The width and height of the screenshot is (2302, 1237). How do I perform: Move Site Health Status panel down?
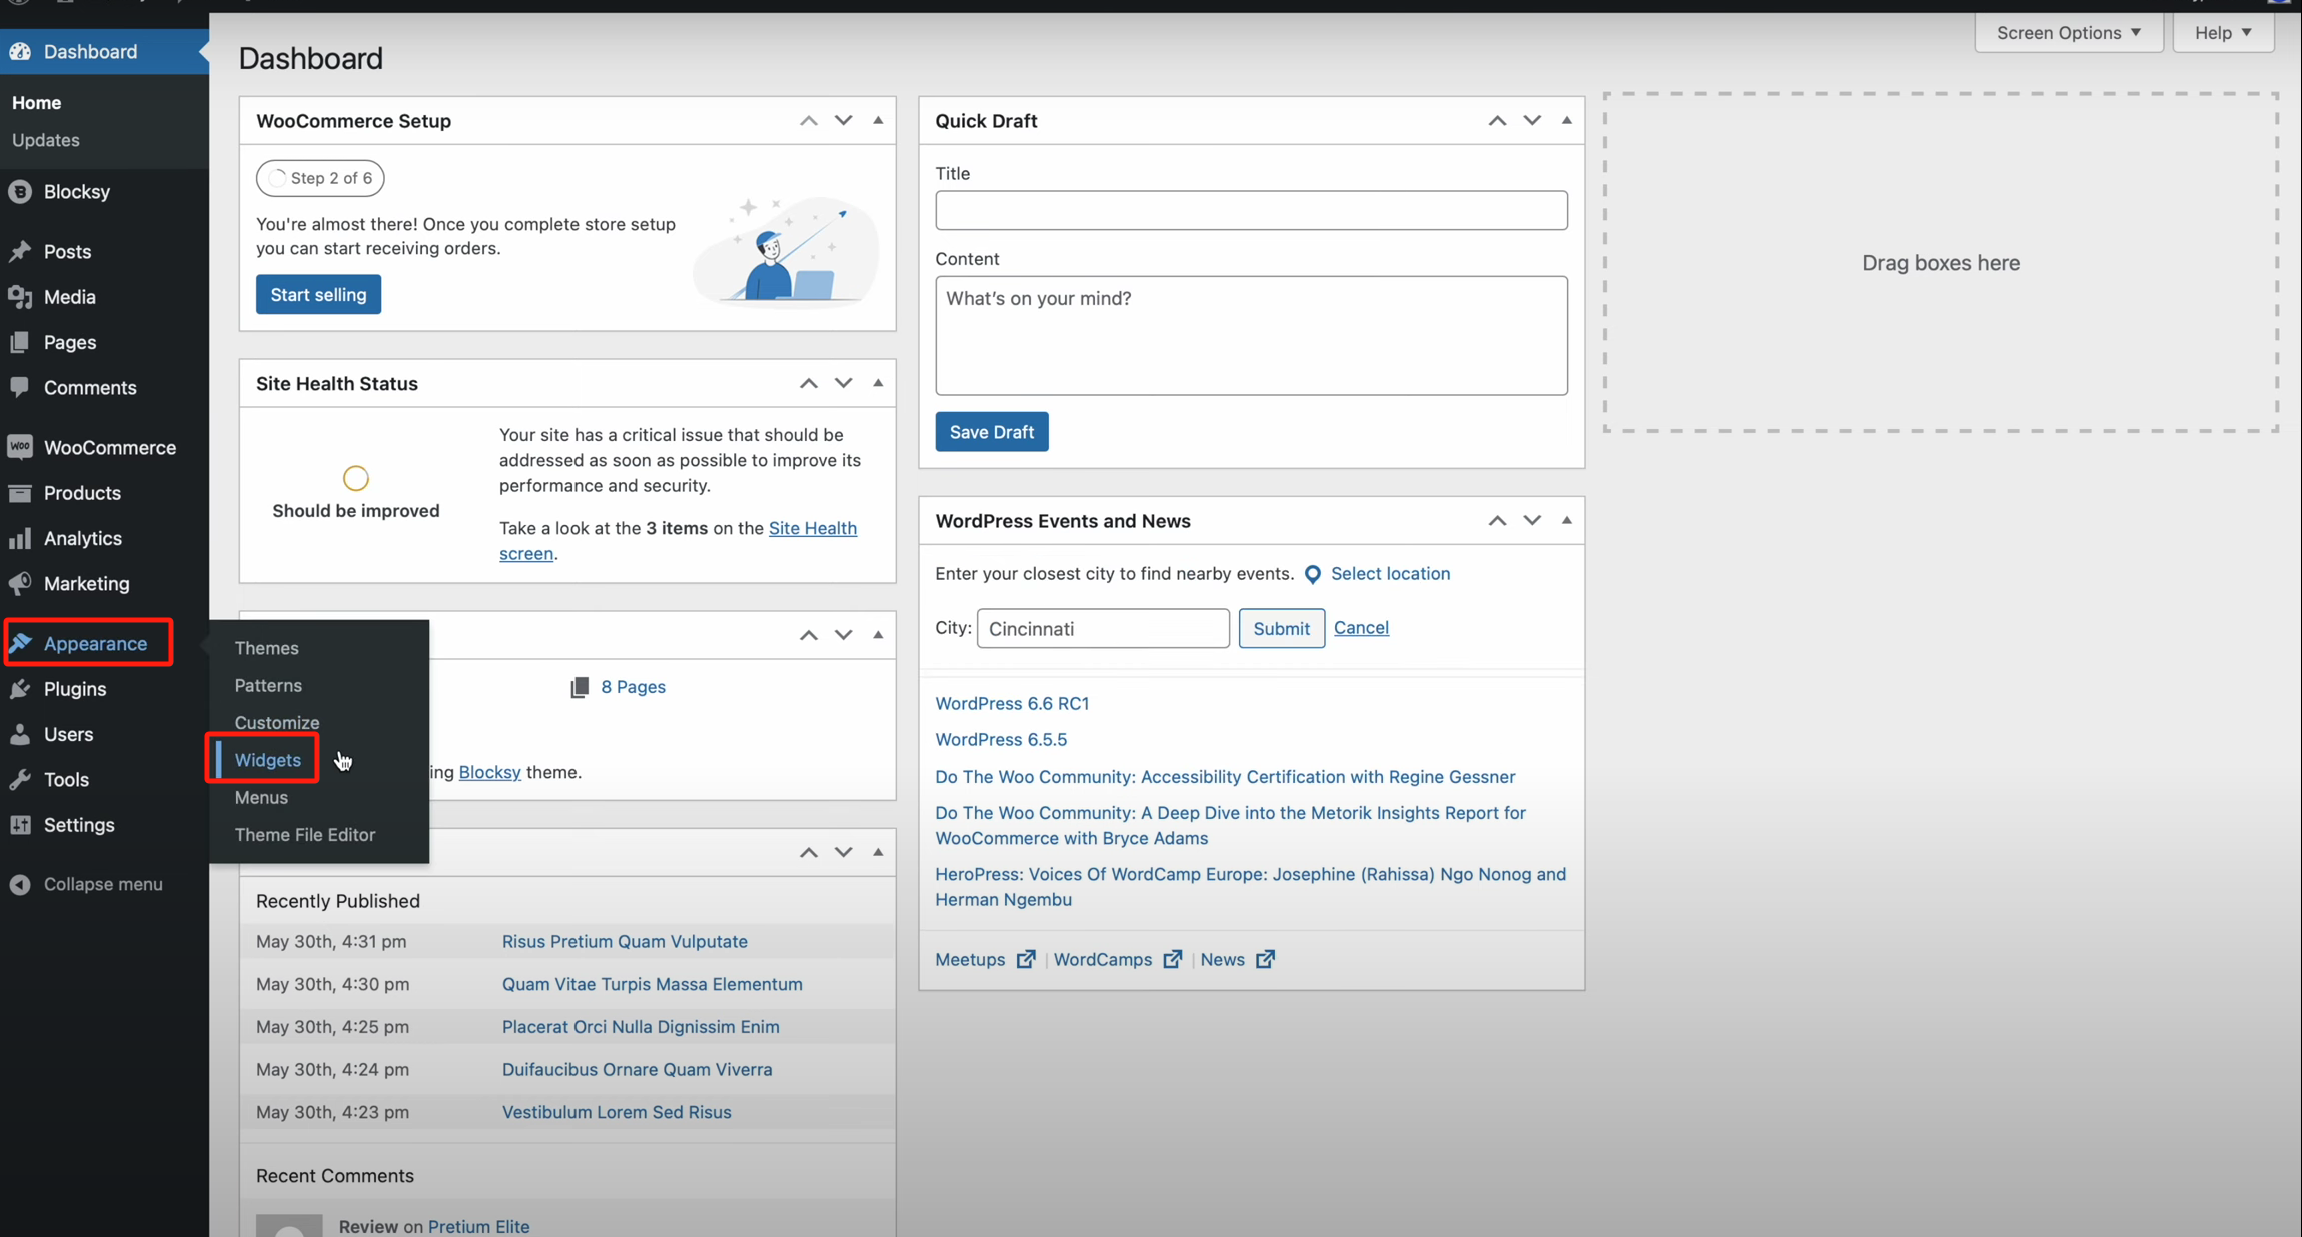(843, 383)
